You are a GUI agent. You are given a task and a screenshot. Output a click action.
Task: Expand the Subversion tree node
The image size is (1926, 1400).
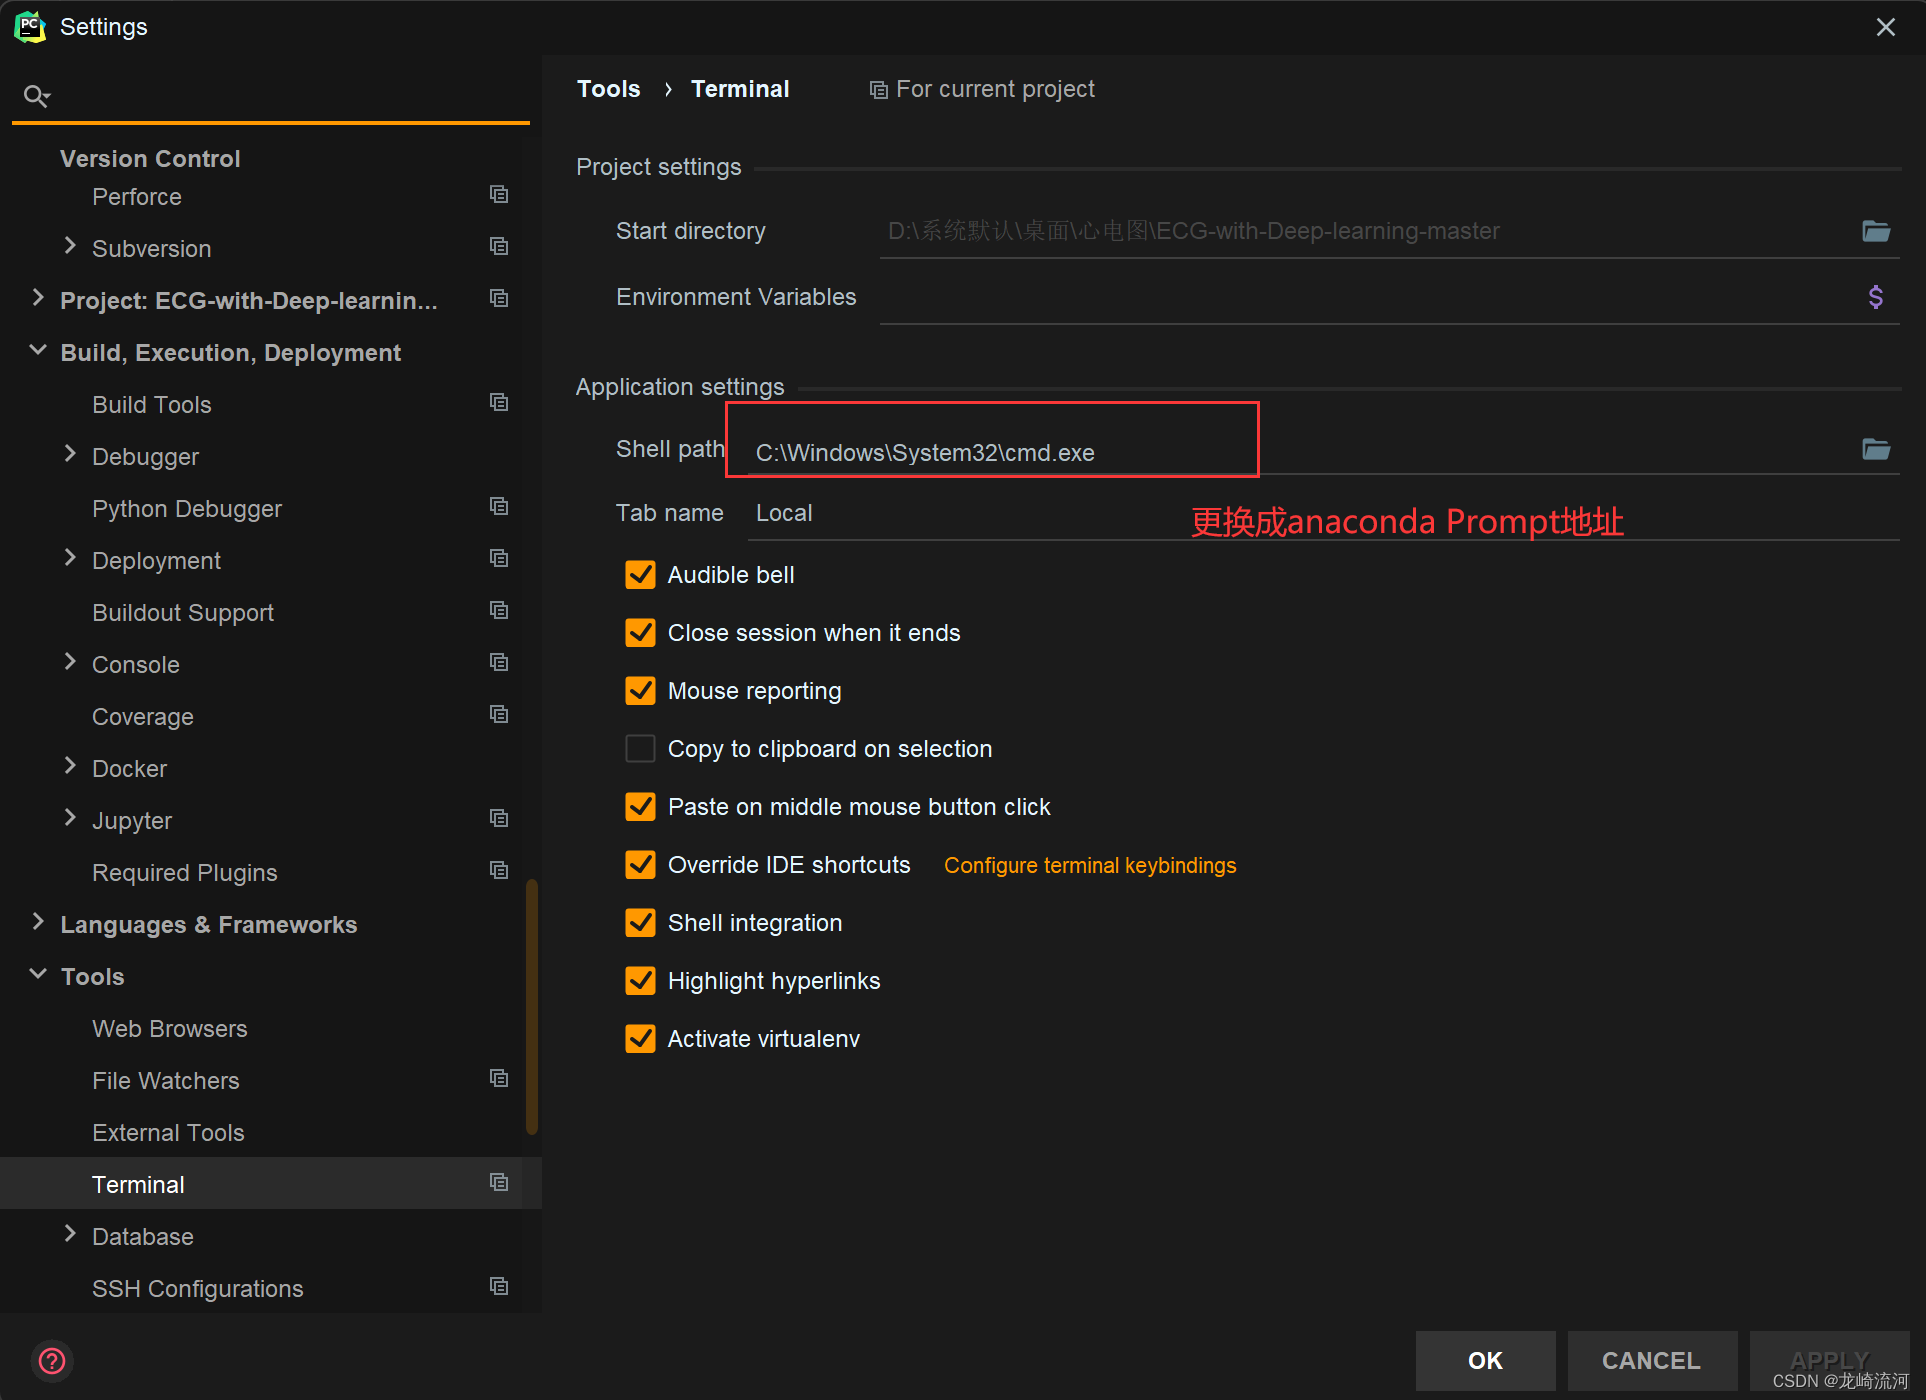[70, 247]
